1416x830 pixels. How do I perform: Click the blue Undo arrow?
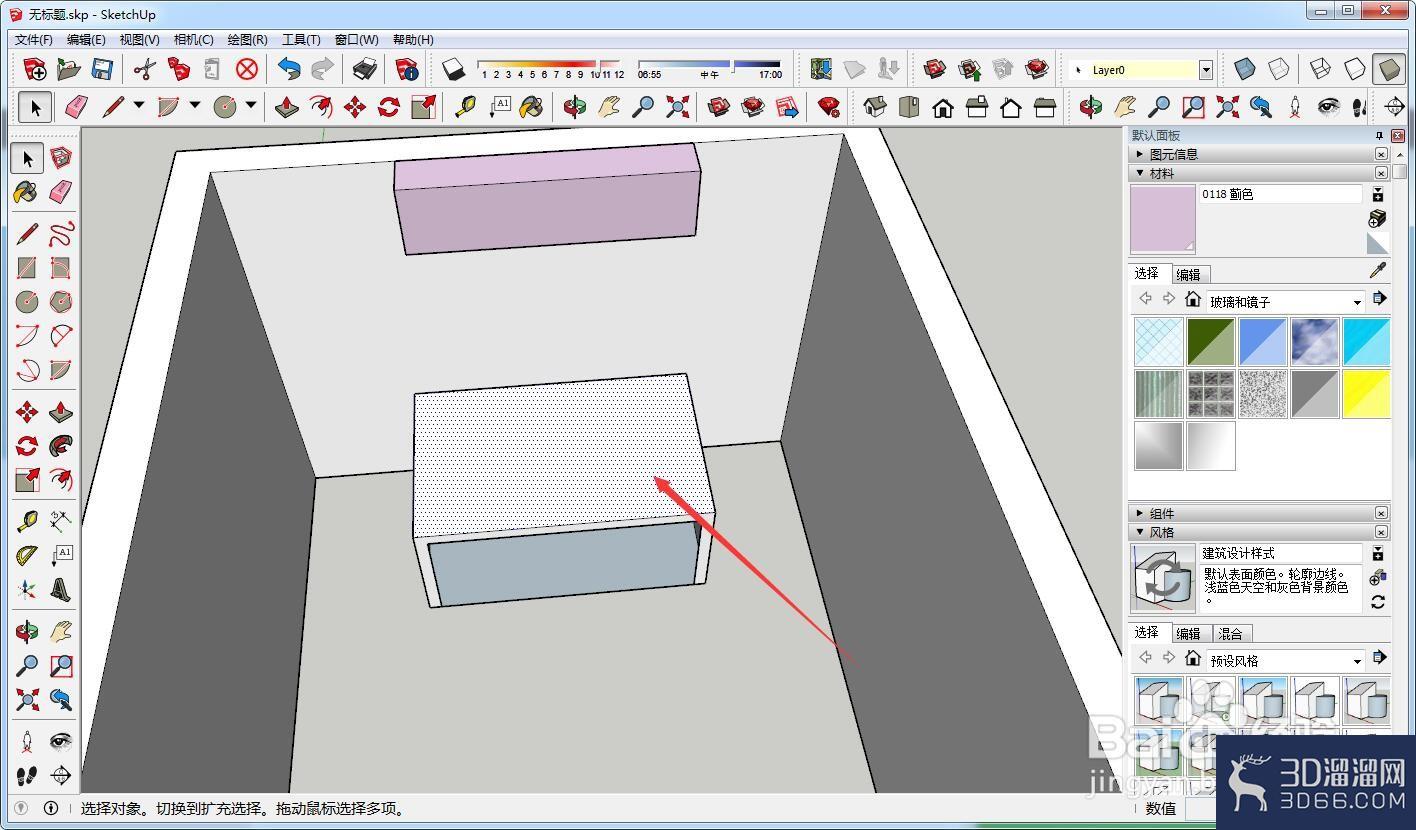coord(289,69)
